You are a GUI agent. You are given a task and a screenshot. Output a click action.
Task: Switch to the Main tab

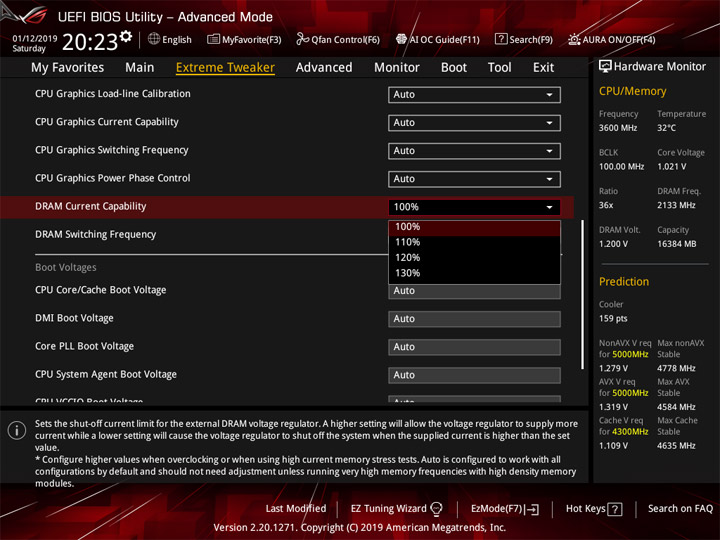coord(140,68)
